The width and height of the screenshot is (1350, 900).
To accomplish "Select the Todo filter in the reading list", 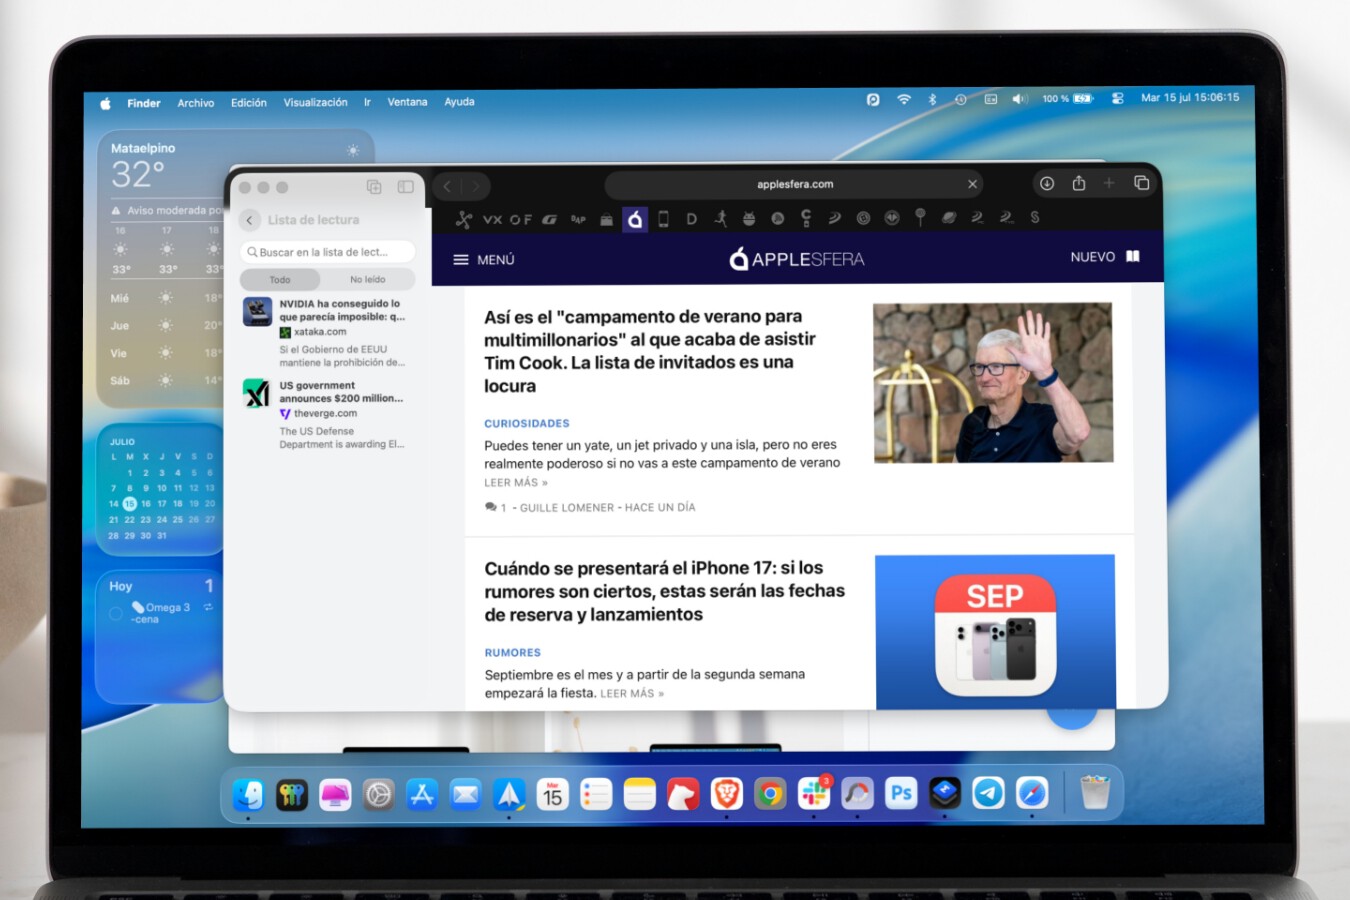I will coord(280,279).
